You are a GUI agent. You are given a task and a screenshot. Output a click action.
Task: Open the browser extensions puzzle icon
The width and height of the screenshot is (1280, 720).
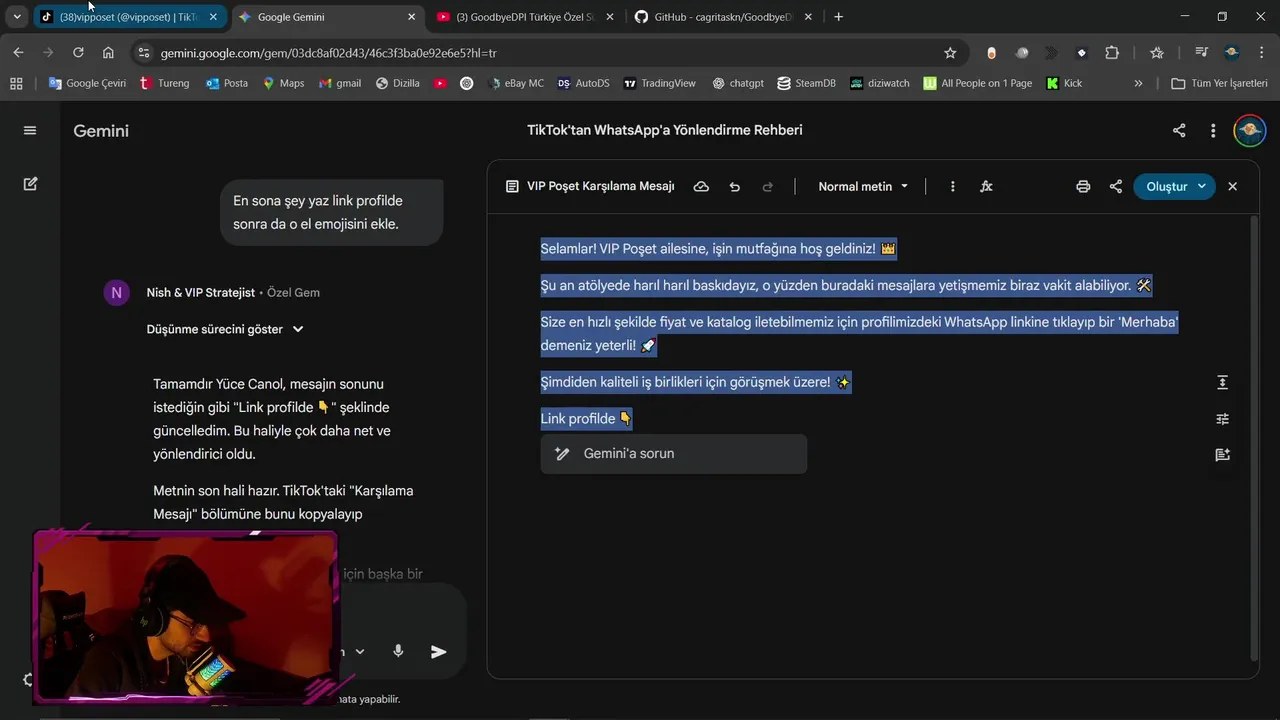[1112, 53]
